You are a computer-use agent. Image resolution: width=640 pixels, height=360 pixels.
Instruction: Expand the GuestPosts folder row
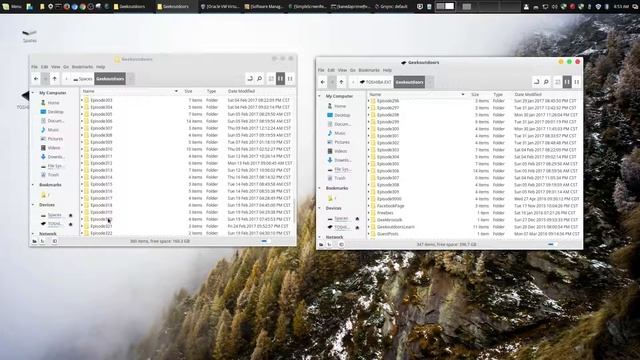coord(369,234)
